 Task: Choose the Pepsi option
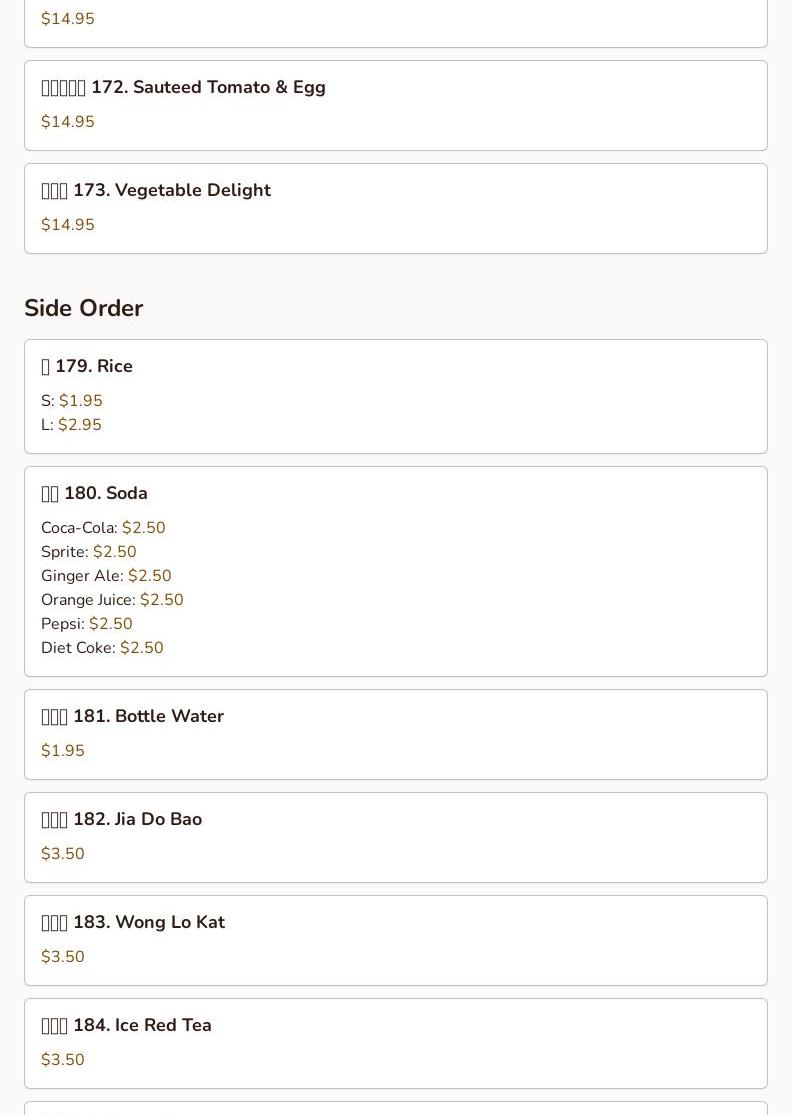pyautogui.click(x=86, y=624)
